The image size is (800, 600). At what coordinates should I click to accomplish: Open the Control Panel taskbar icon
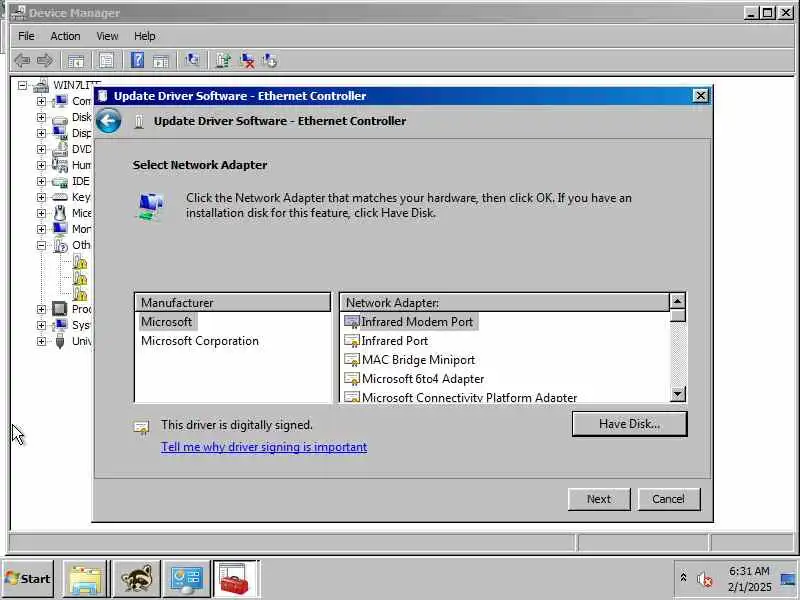tap(187, 579)
